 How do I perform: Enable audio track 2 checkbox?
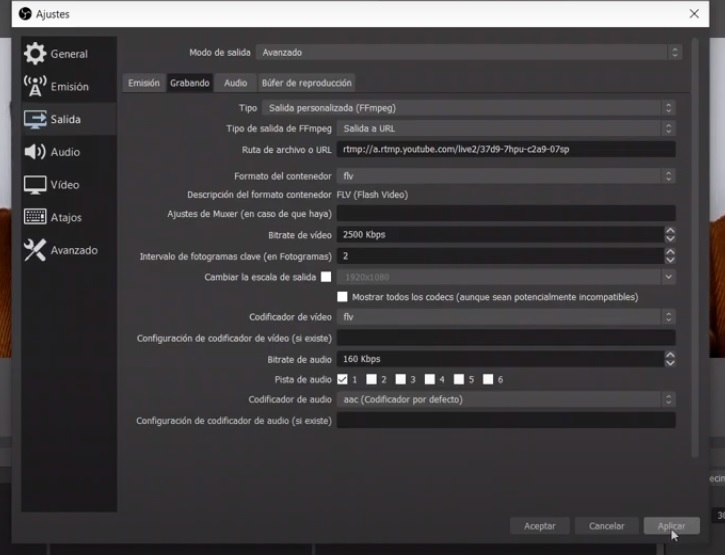coord(371,379)
